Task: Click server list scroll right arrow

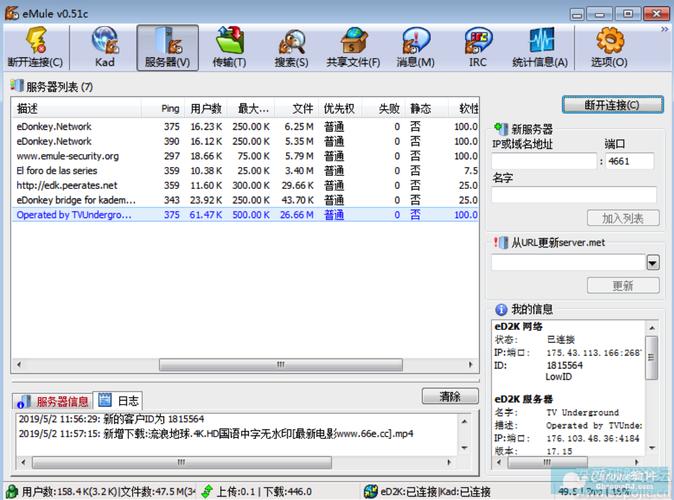Action: [470, 365]
